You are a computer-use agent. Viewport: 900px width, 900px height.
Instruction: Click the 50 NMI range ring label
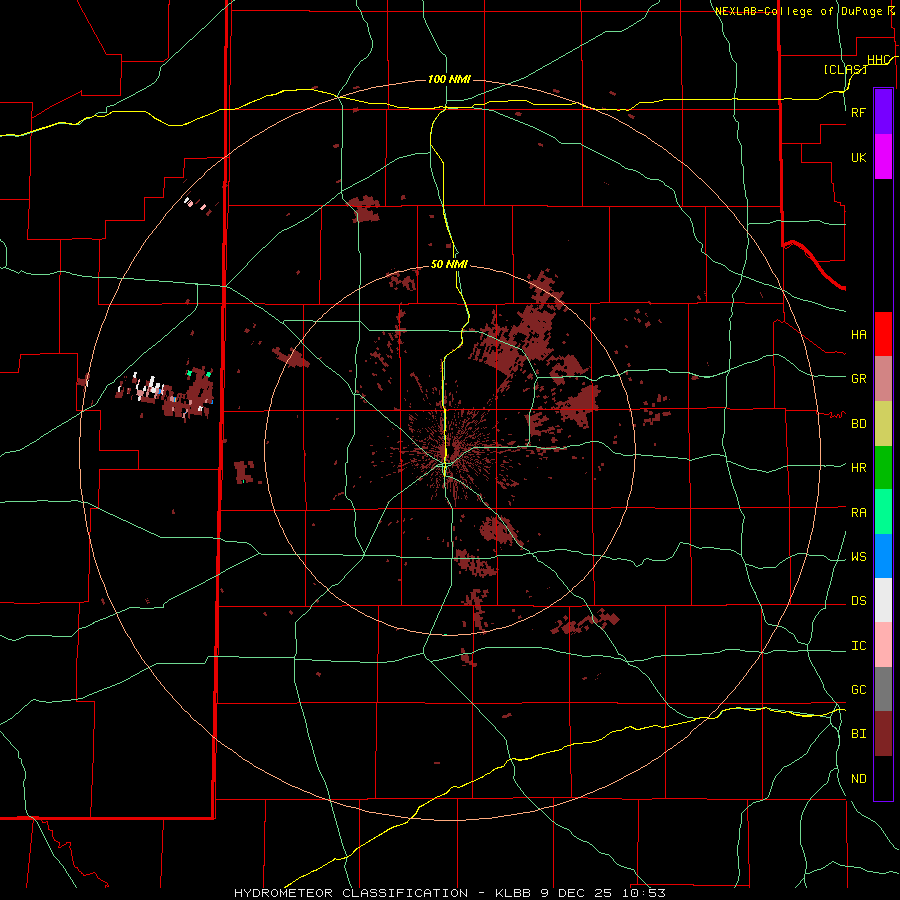449,264
